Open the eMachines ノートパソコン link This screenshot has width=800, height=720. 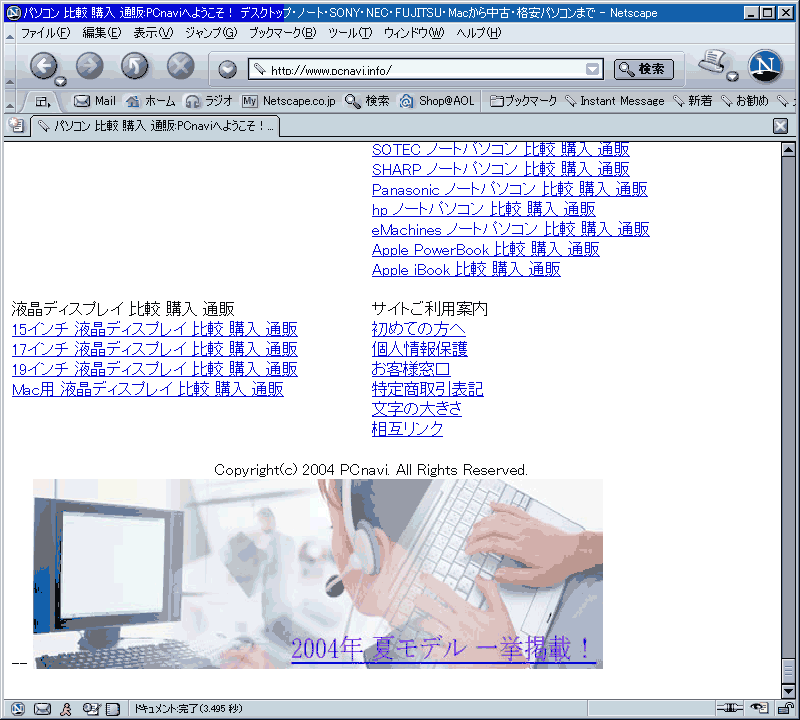click(511, 229)
